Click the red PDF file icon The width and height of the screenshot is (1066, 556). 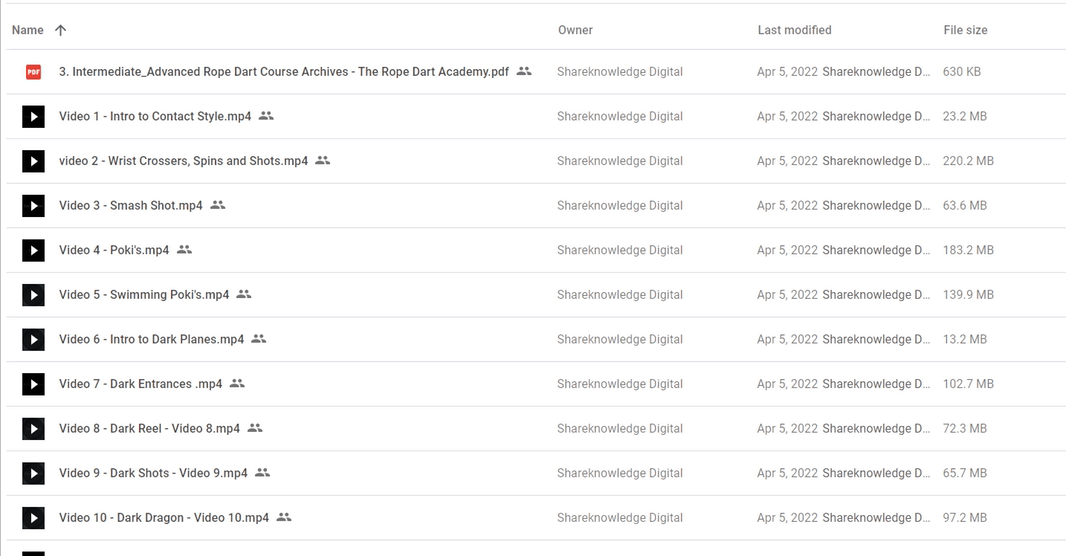(x=33, y=71)
